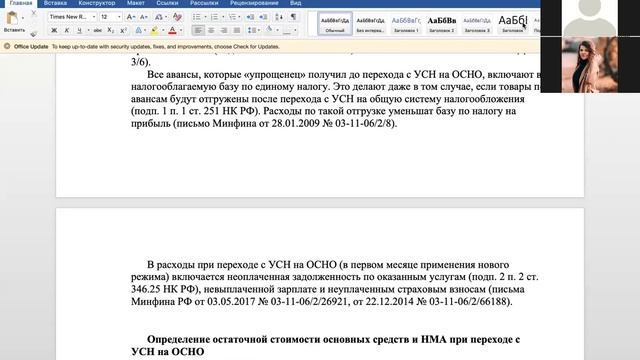Show paragraph marks (¶) icon
The width and height of the screenshot is (640, 360).
pos(293,17)
